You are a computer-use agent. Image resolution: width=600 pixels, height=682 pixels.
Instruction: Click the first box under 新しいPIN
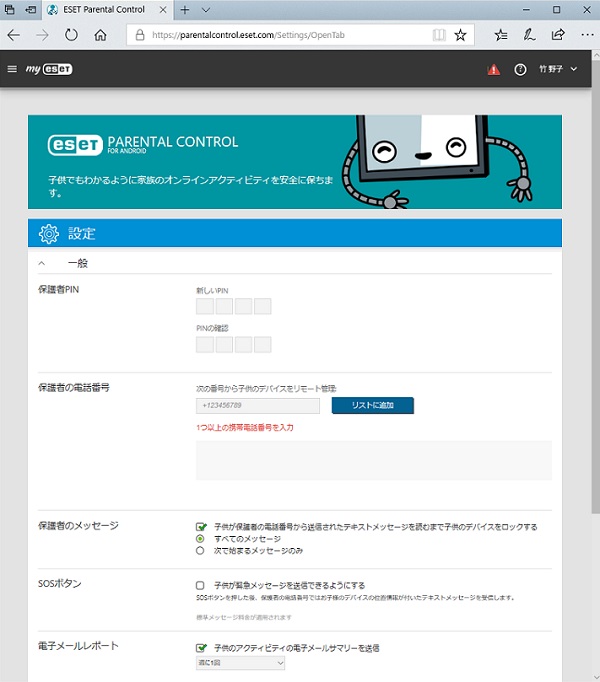tap(205, 306)
